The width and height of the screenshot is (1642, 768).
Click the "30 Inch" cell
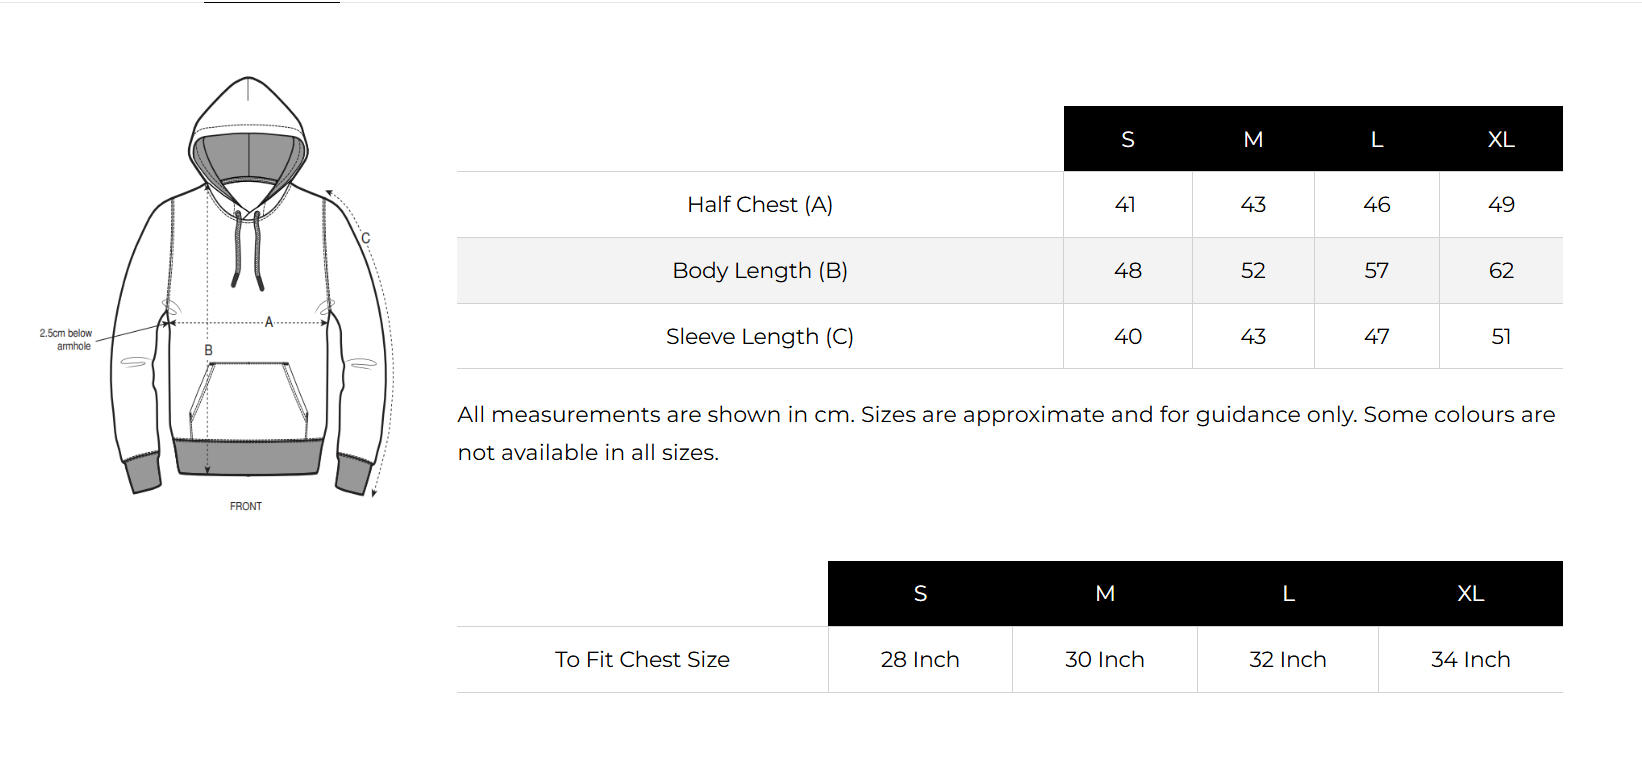tap(1105, 660)
